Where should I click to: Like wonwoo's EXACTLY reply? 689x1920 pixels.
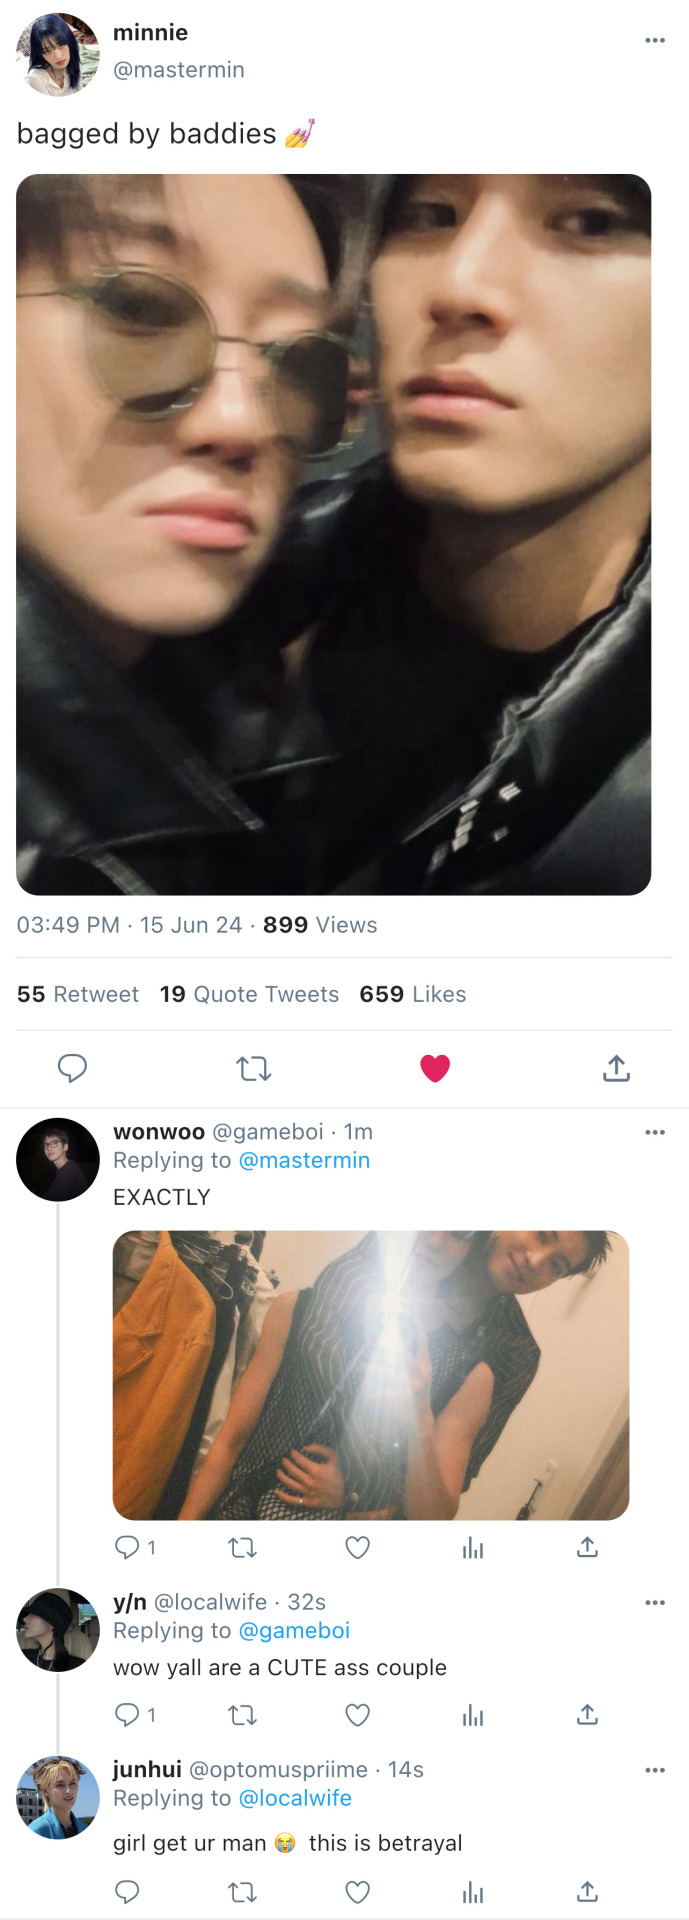(x=357, y=1548)
